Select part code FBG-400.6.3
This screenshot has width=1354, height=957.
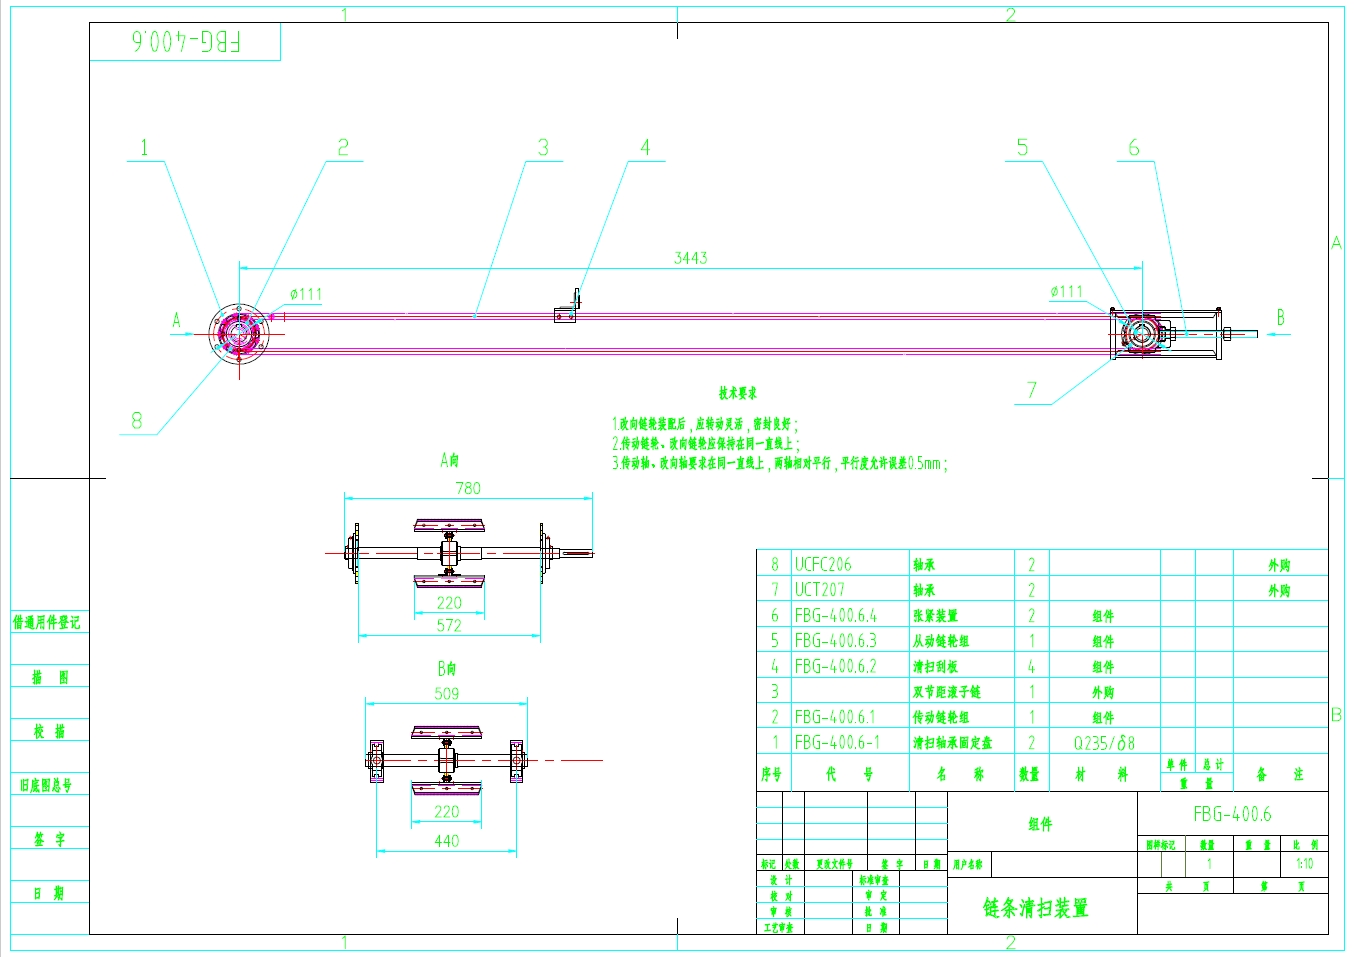[835, 641]
